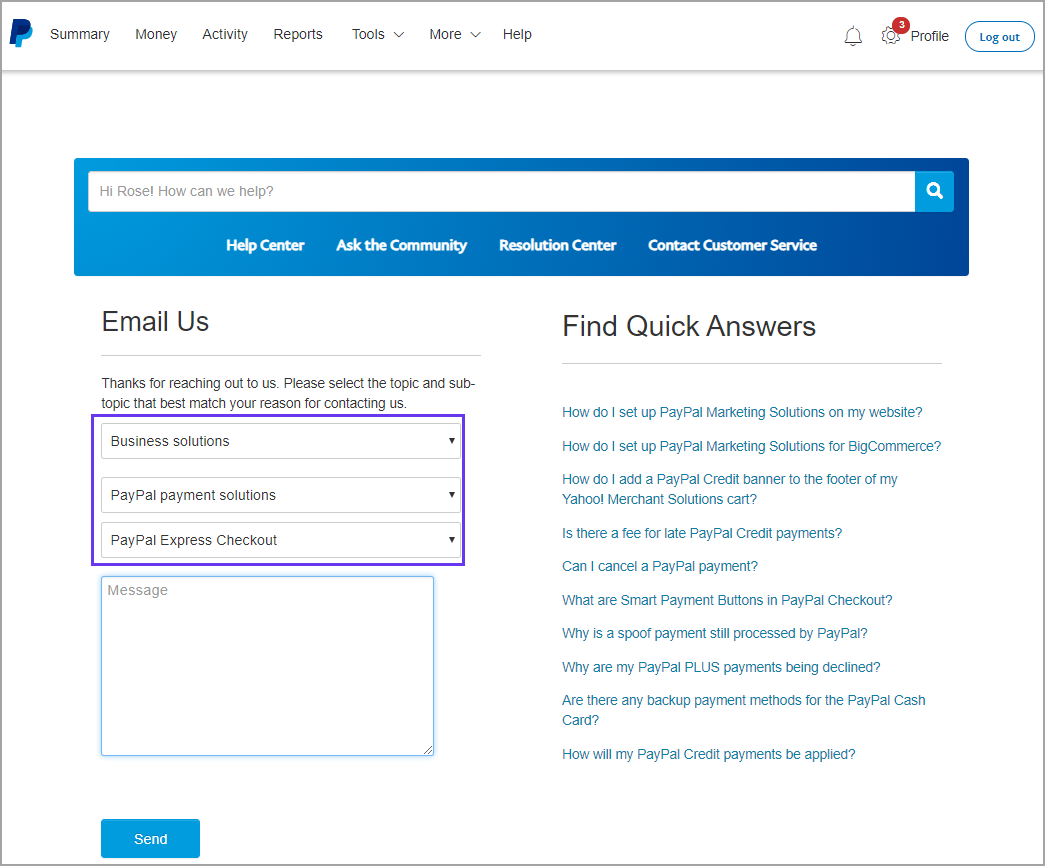Viewport: 1045px width, 866px height.
Task: Go to Resolution Center
Action: pyautogui.click(x=557, y=245)
